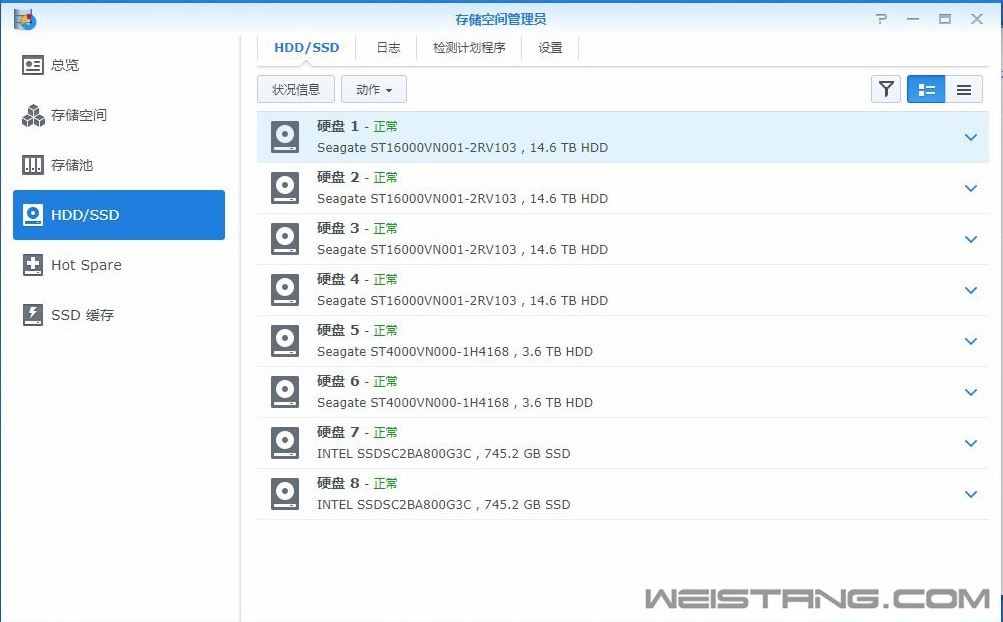Image resolution: width=1003 pixels, height=622 pixels.
Task: Switch to detailed list view layout
Action: click(925, 89)
